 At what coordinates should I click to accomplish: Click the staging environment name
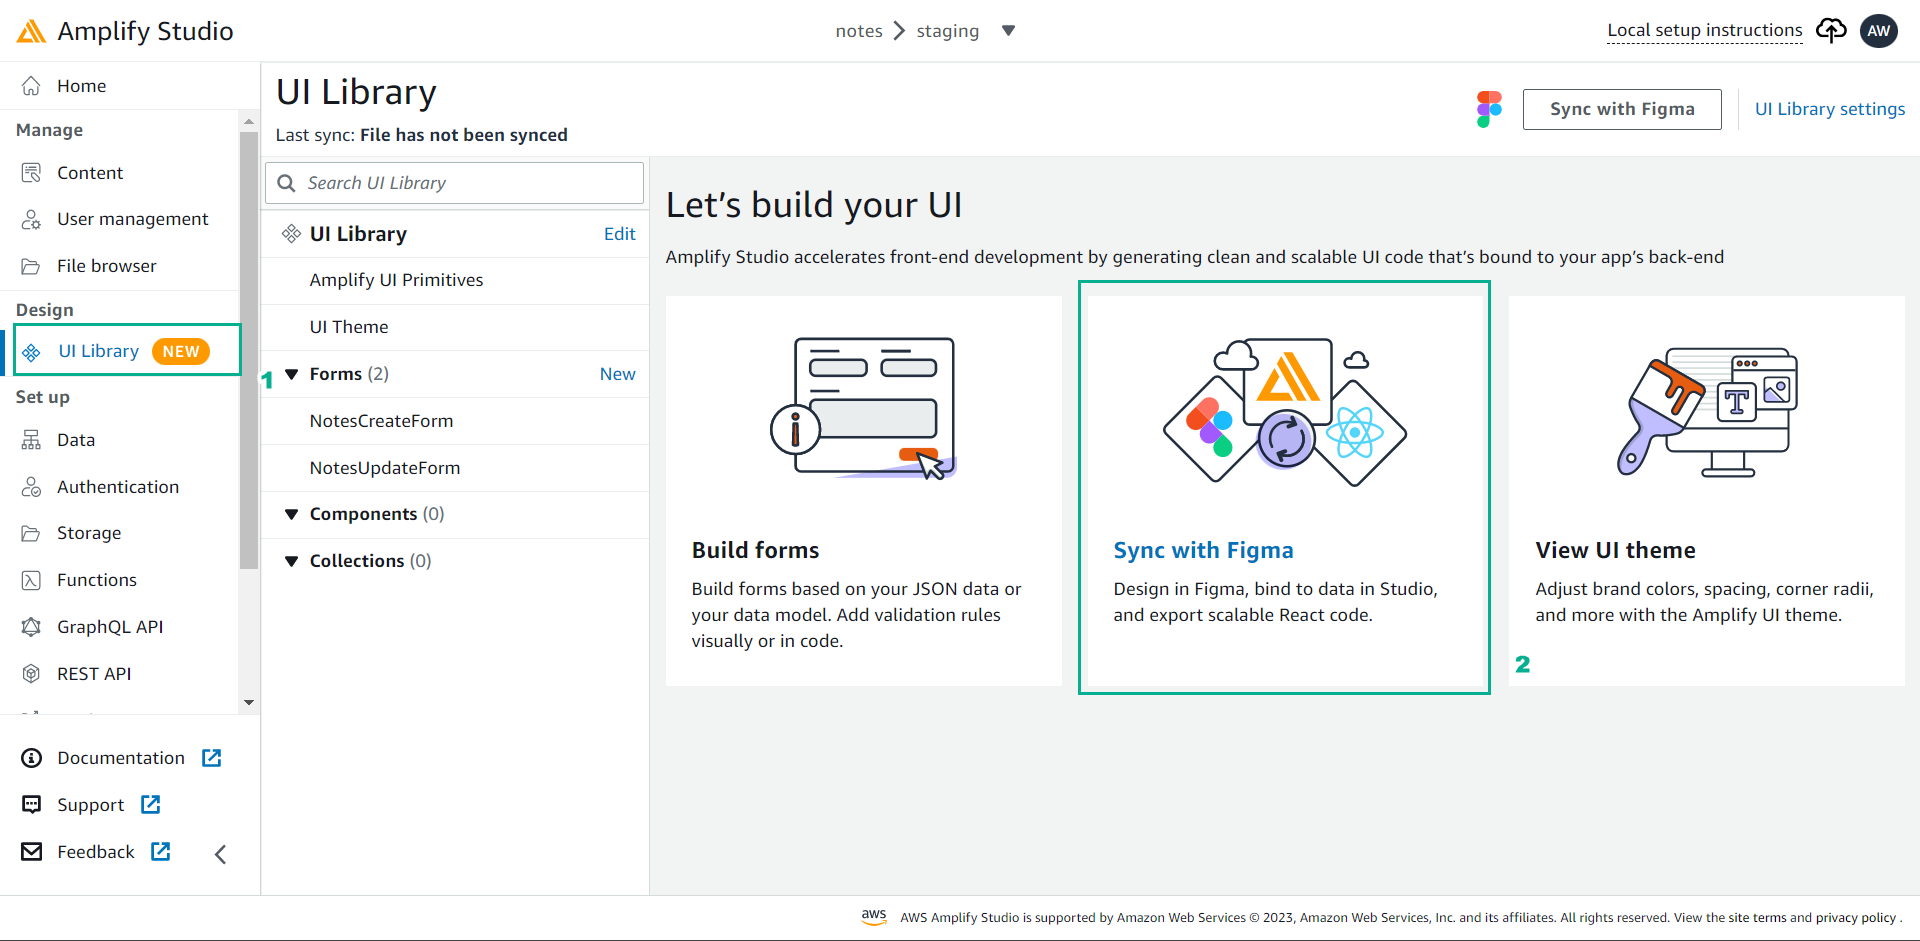coord(948,31)
